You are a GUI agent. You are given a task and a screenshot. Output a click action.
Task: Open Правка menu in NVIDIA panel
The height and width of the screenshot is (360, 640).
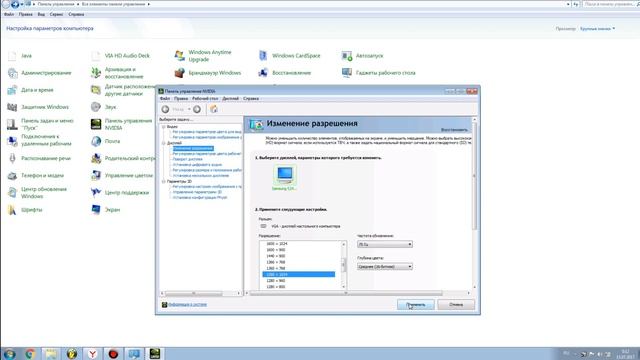pos(181,99)
